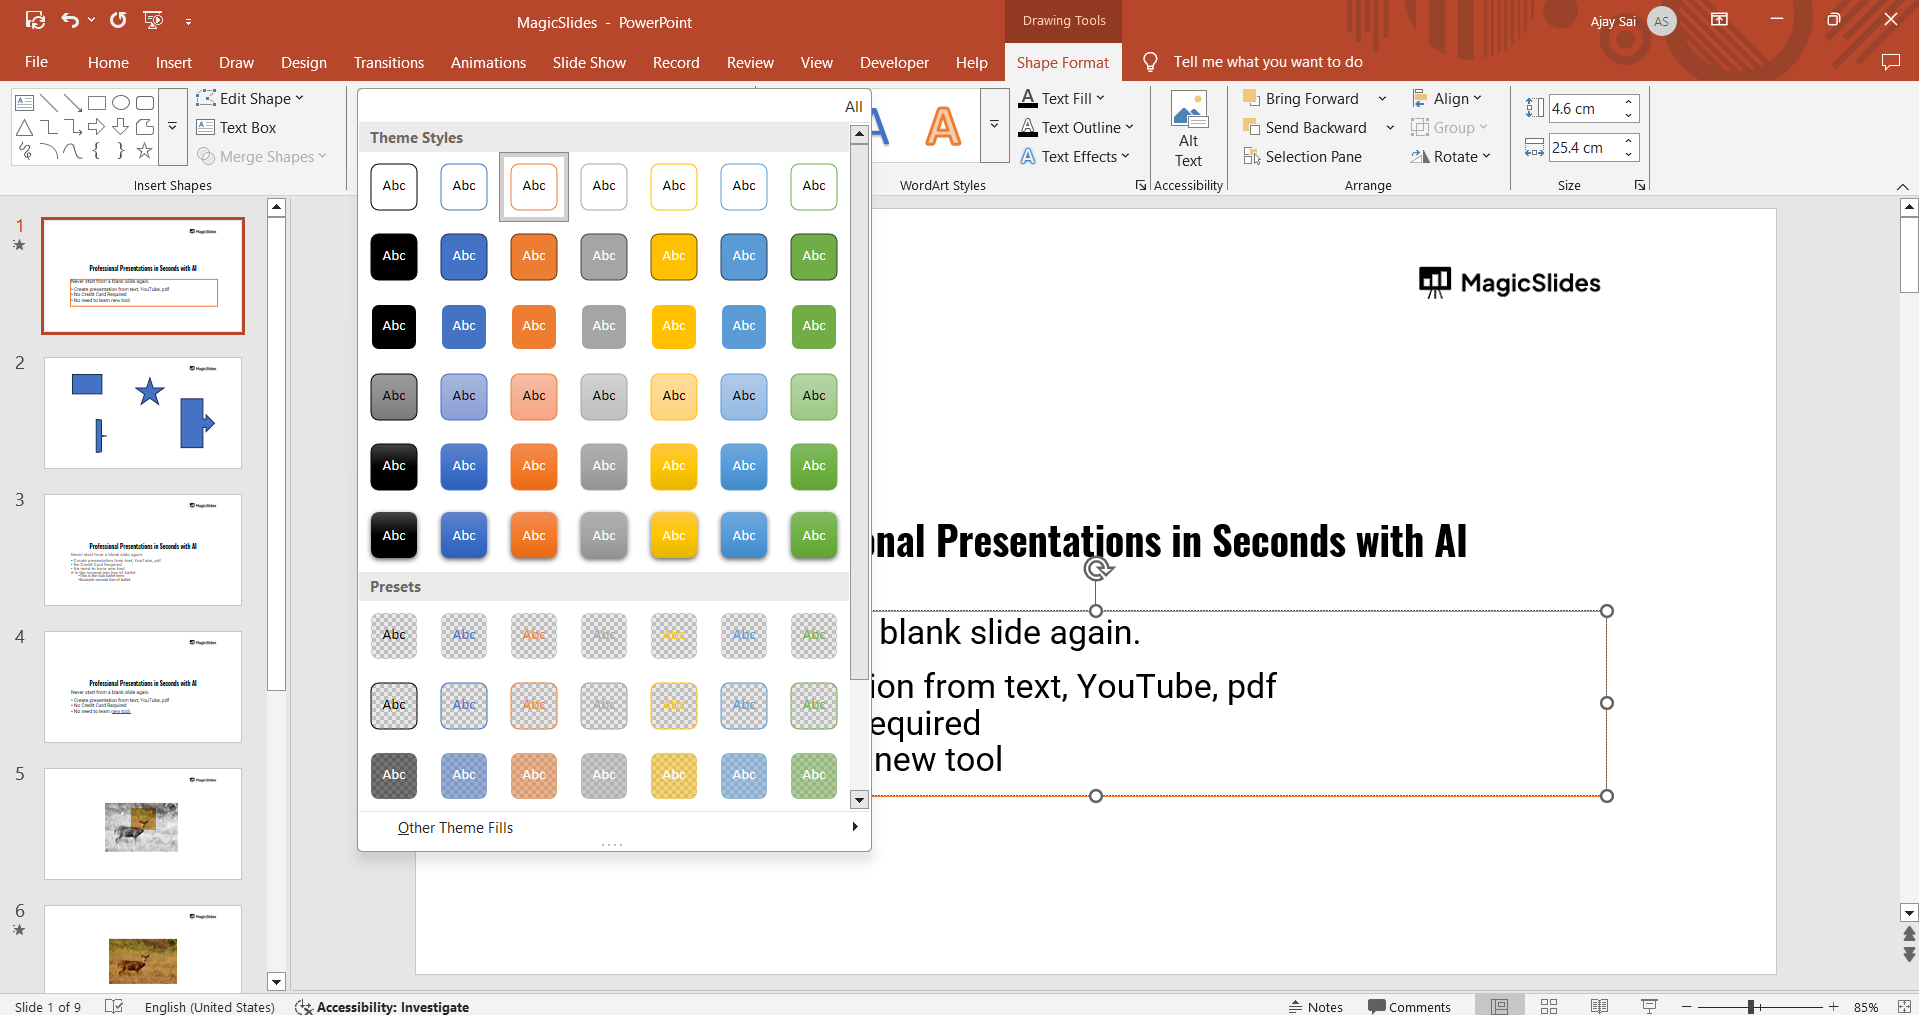The width and height of the screenshot is (1919, 1015).
Task: Collapse the ribbon
Action: 1902,187
